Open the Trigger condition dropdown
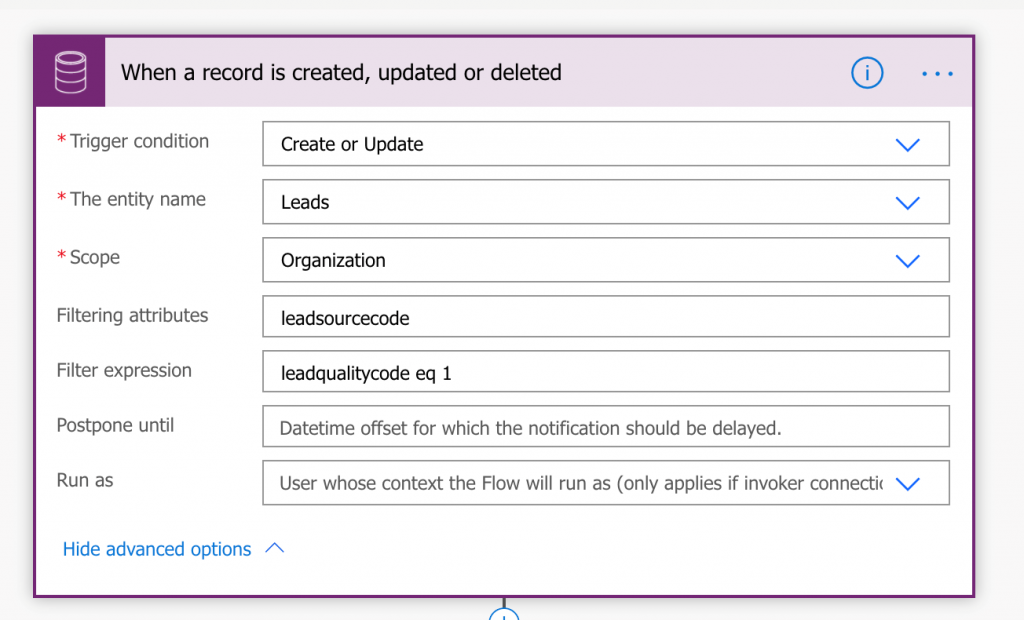Viewport: 1024px width, 620px height. (908, 143)
